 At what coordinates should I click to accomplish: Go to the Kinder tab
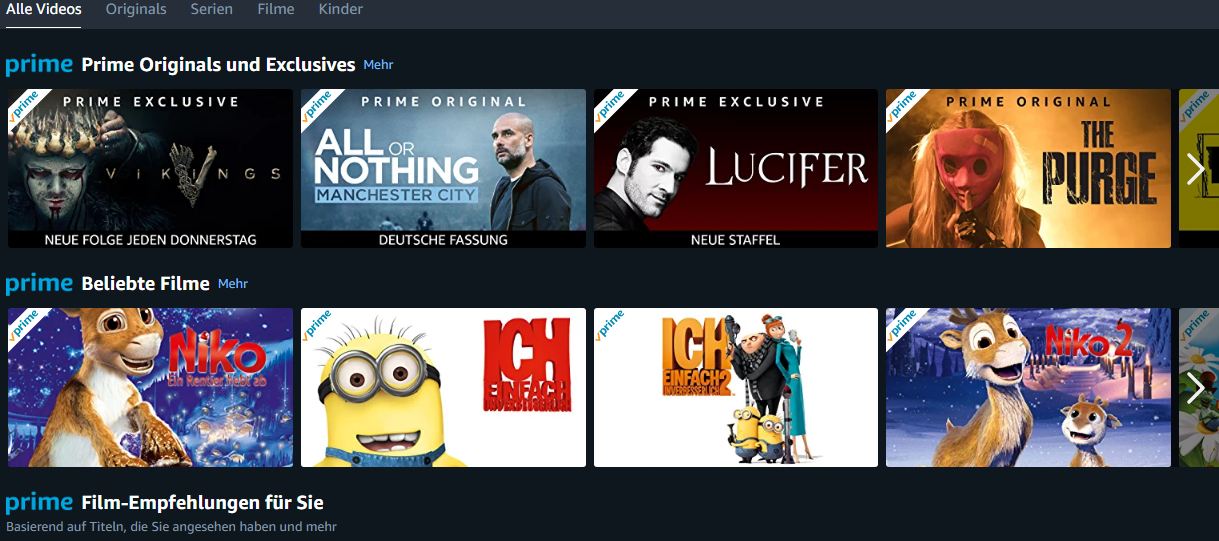click(341, 10)
